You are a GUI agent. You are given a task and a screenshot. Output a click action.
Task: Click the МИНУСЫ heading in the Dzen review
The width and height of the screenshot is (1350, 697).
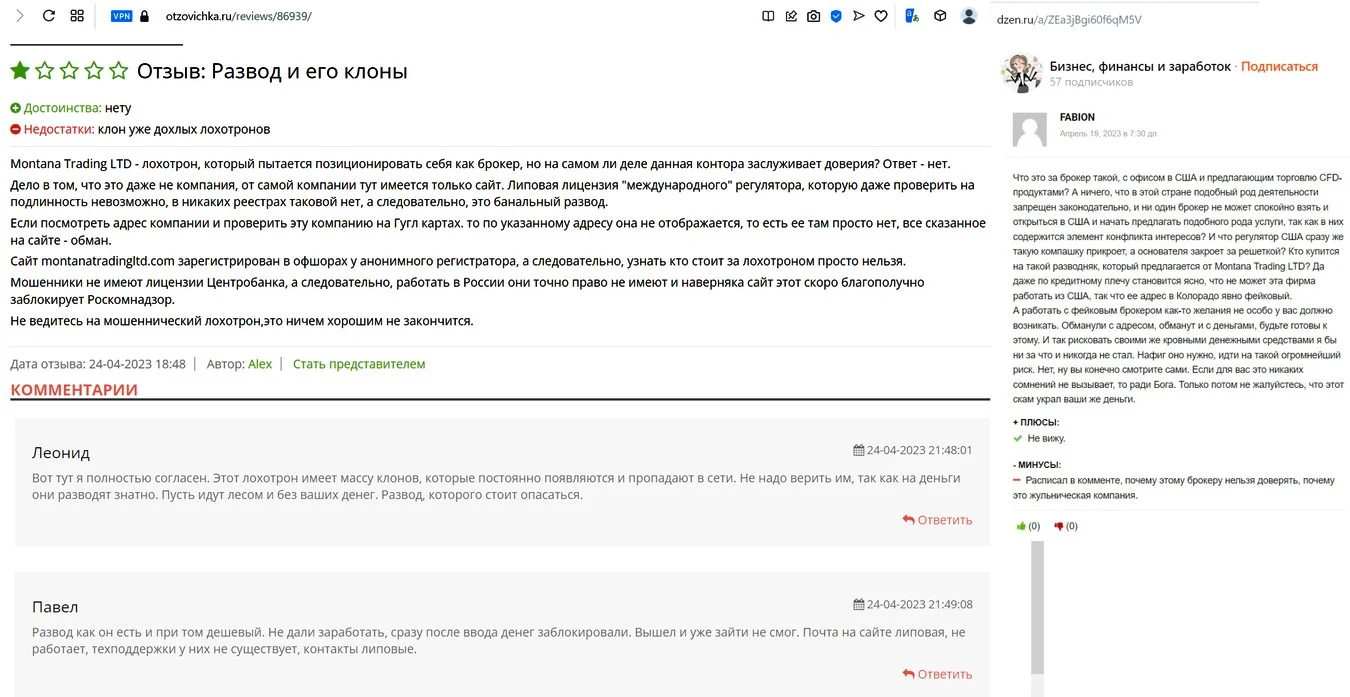[1037, 465]
